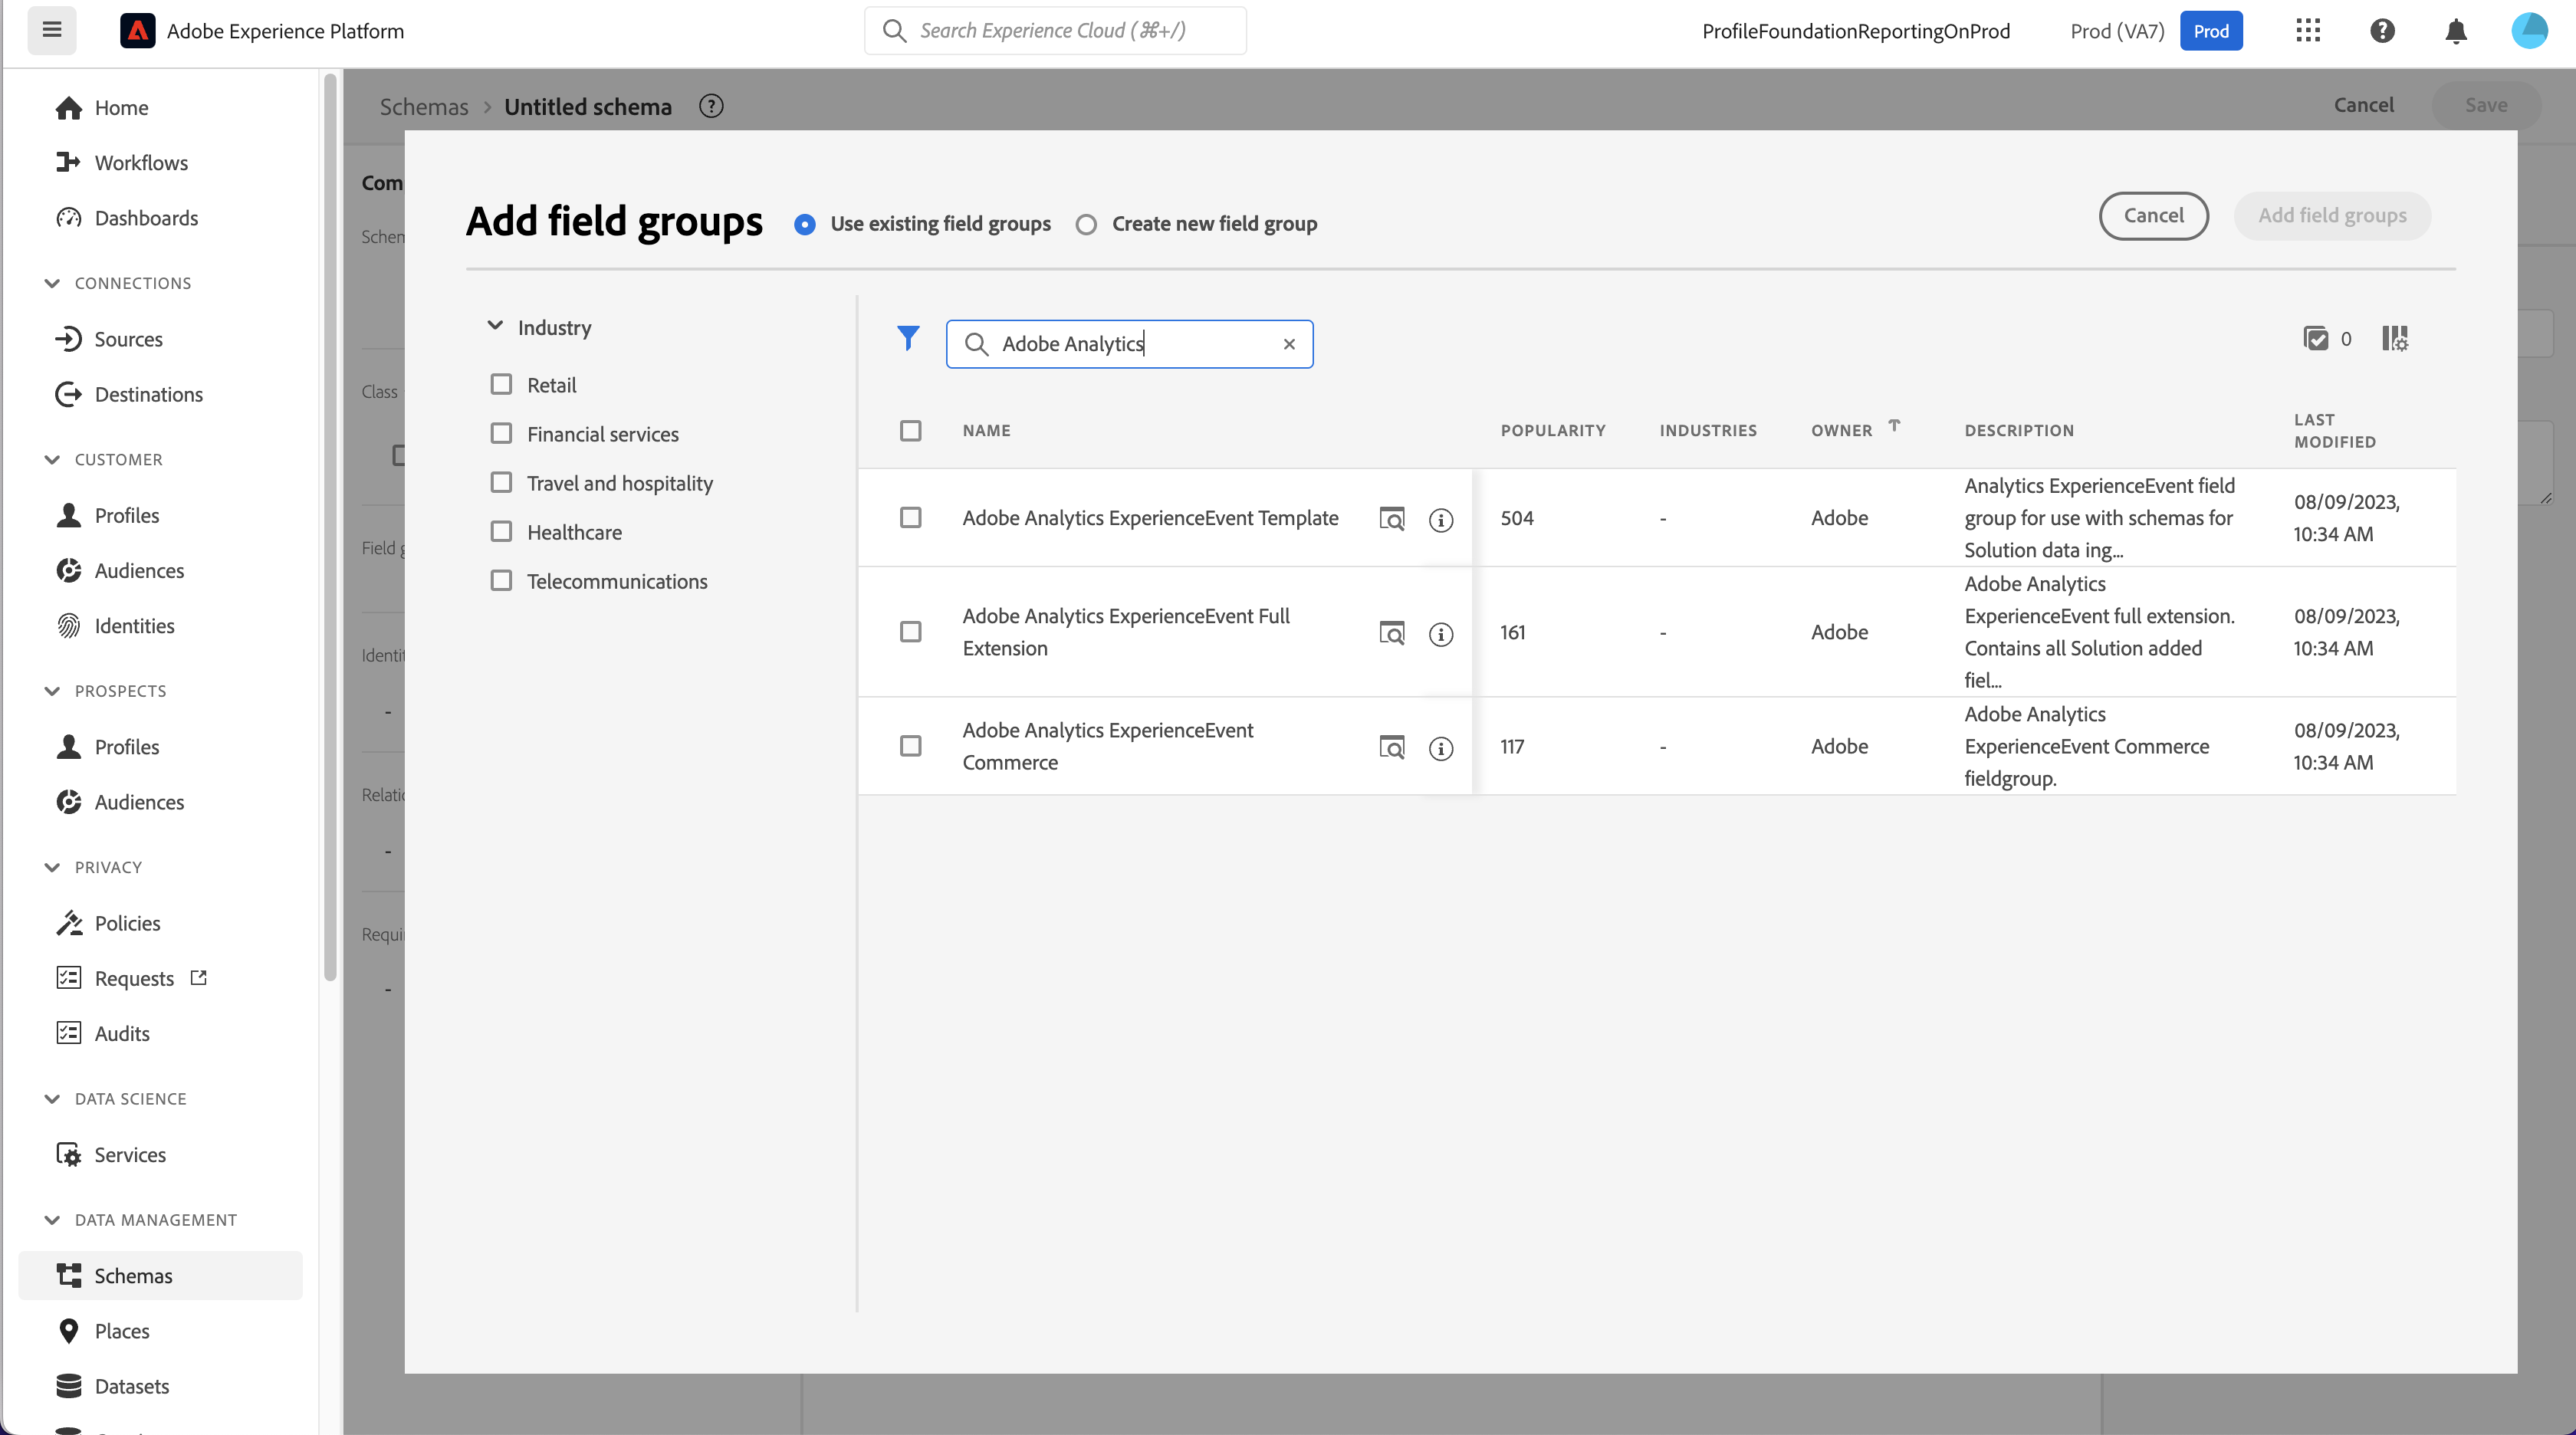Open the column settings icon
This screenshot has width=2576, height=1435.
(2395, 339)
